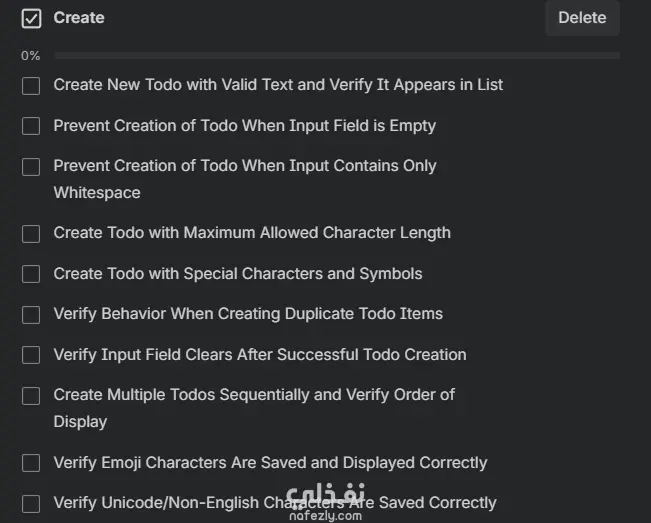Click the 'Create' checklist title text
The width and height of the screenshot is (651, 523).
pos(79,18)
